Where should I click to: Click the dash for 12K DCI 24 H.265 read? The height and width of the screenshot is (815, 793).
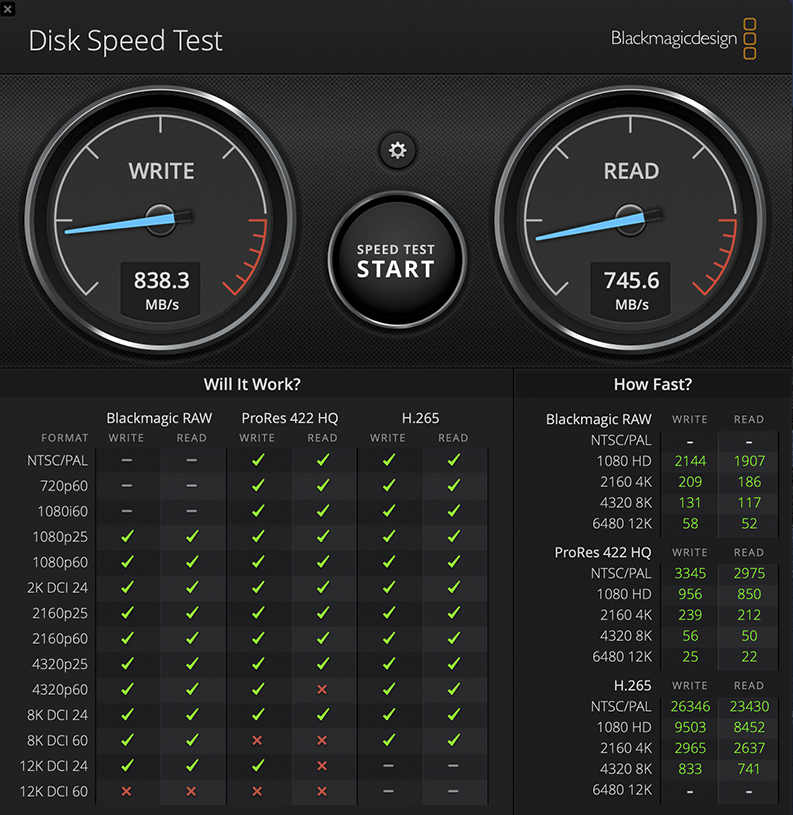coord(453,766)
